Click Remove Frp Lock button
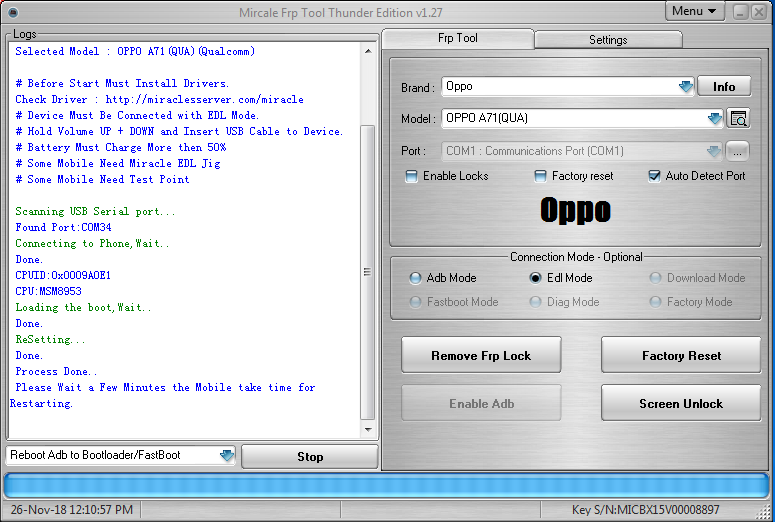The height and width of the screenshot is (522, 775). pos(481,355)
